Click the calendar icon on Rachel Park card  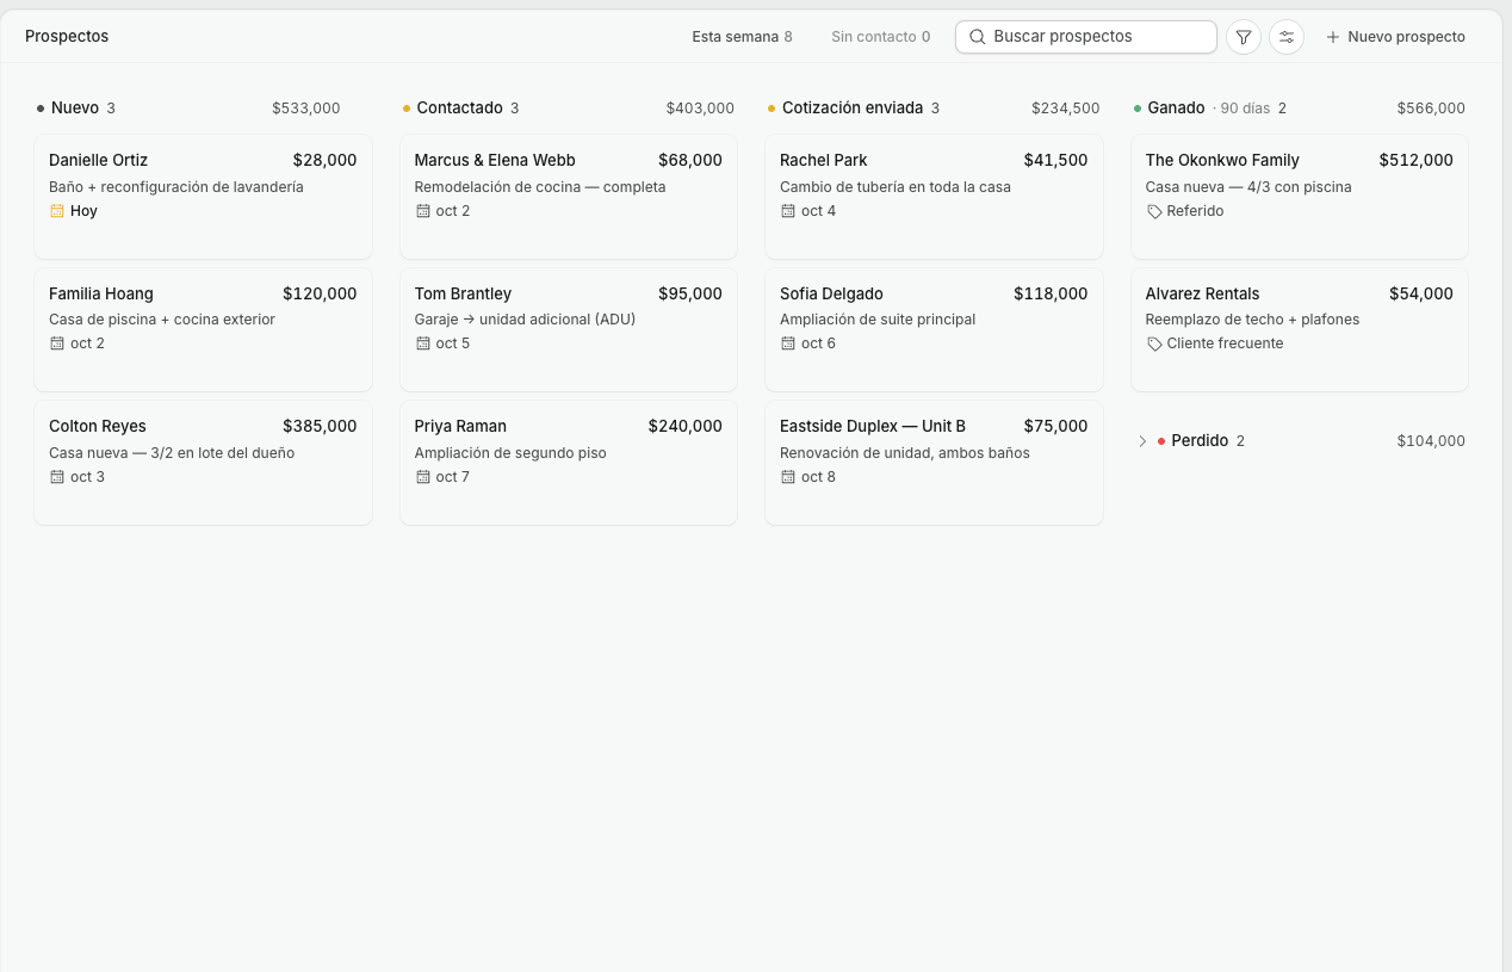pos(788,211)
